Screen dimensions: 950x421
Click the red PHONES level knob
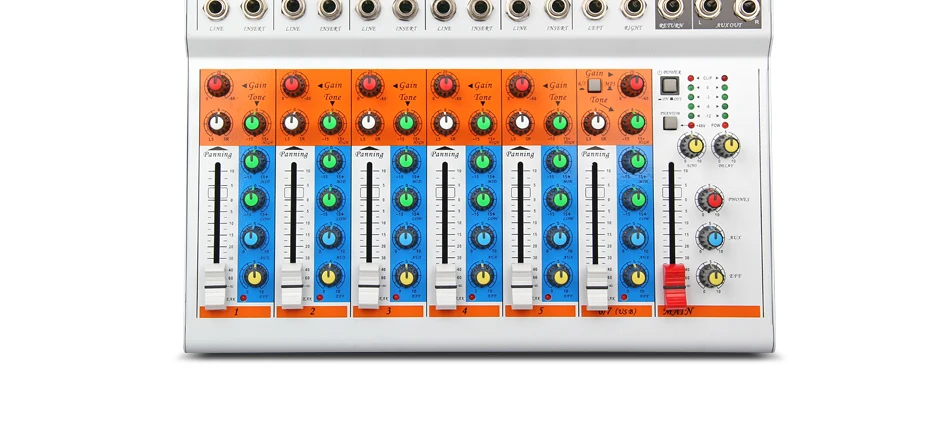tap(711, 199)
